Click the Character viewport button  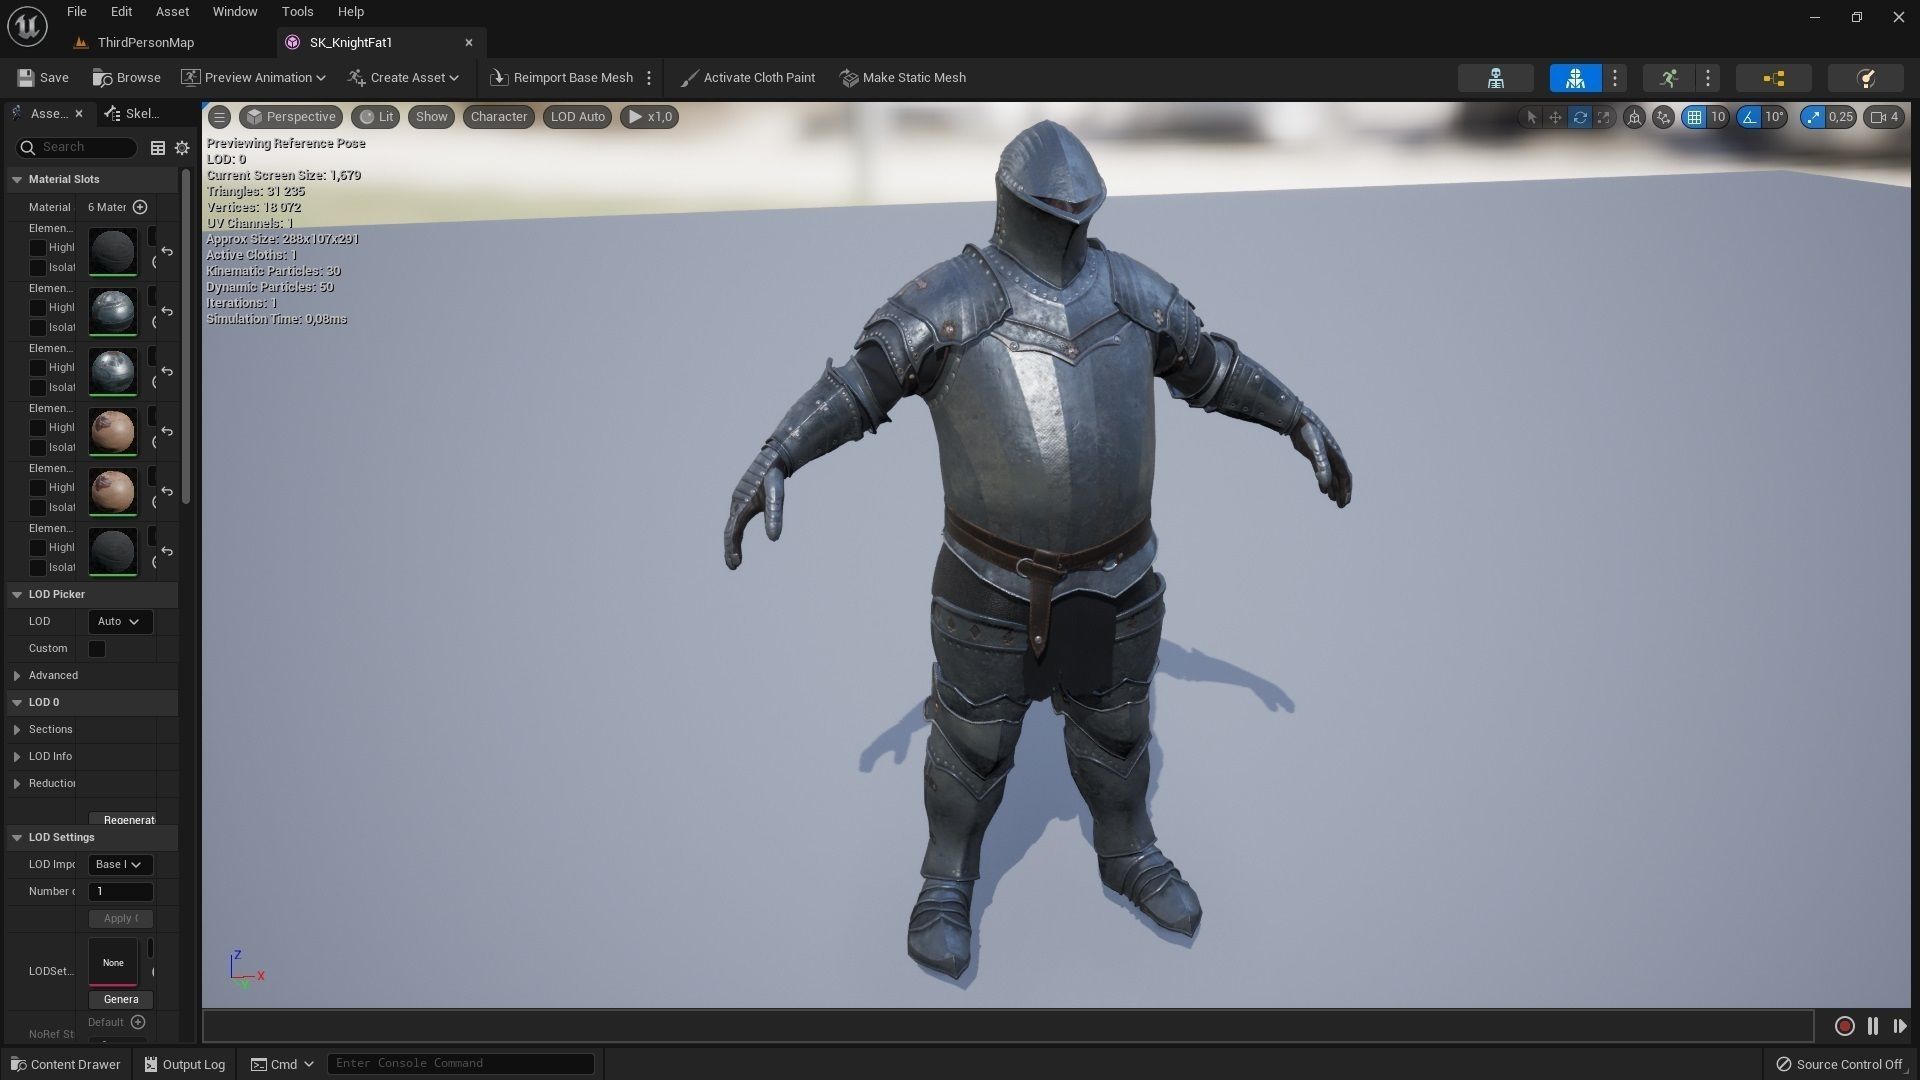click(499, 117)
